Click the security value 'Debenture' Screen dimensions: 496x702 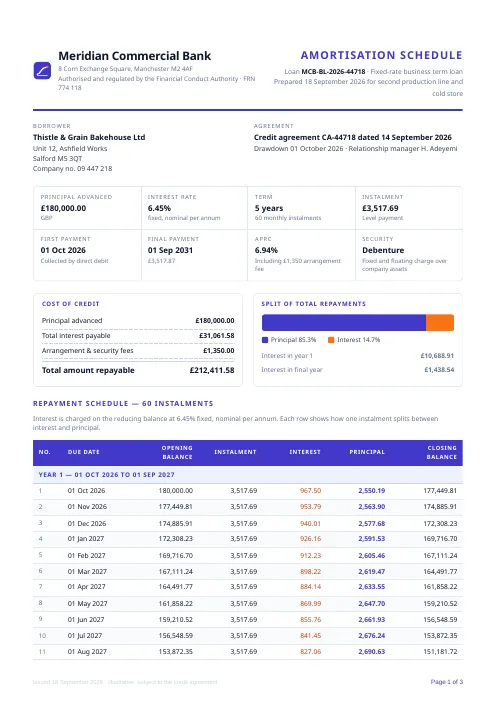click(383, 250)
